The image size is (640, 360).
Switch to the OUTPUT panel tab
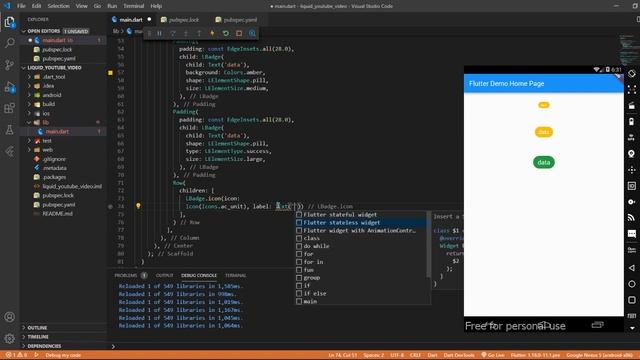click(x=164, y=276)
